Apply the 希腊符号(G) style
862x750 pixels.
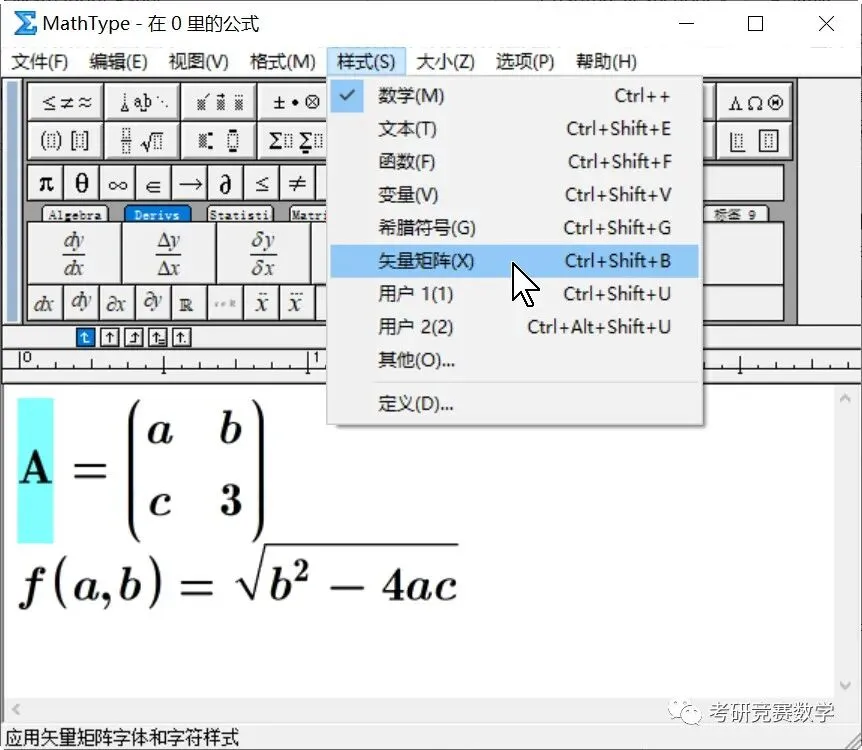(515, 228)
